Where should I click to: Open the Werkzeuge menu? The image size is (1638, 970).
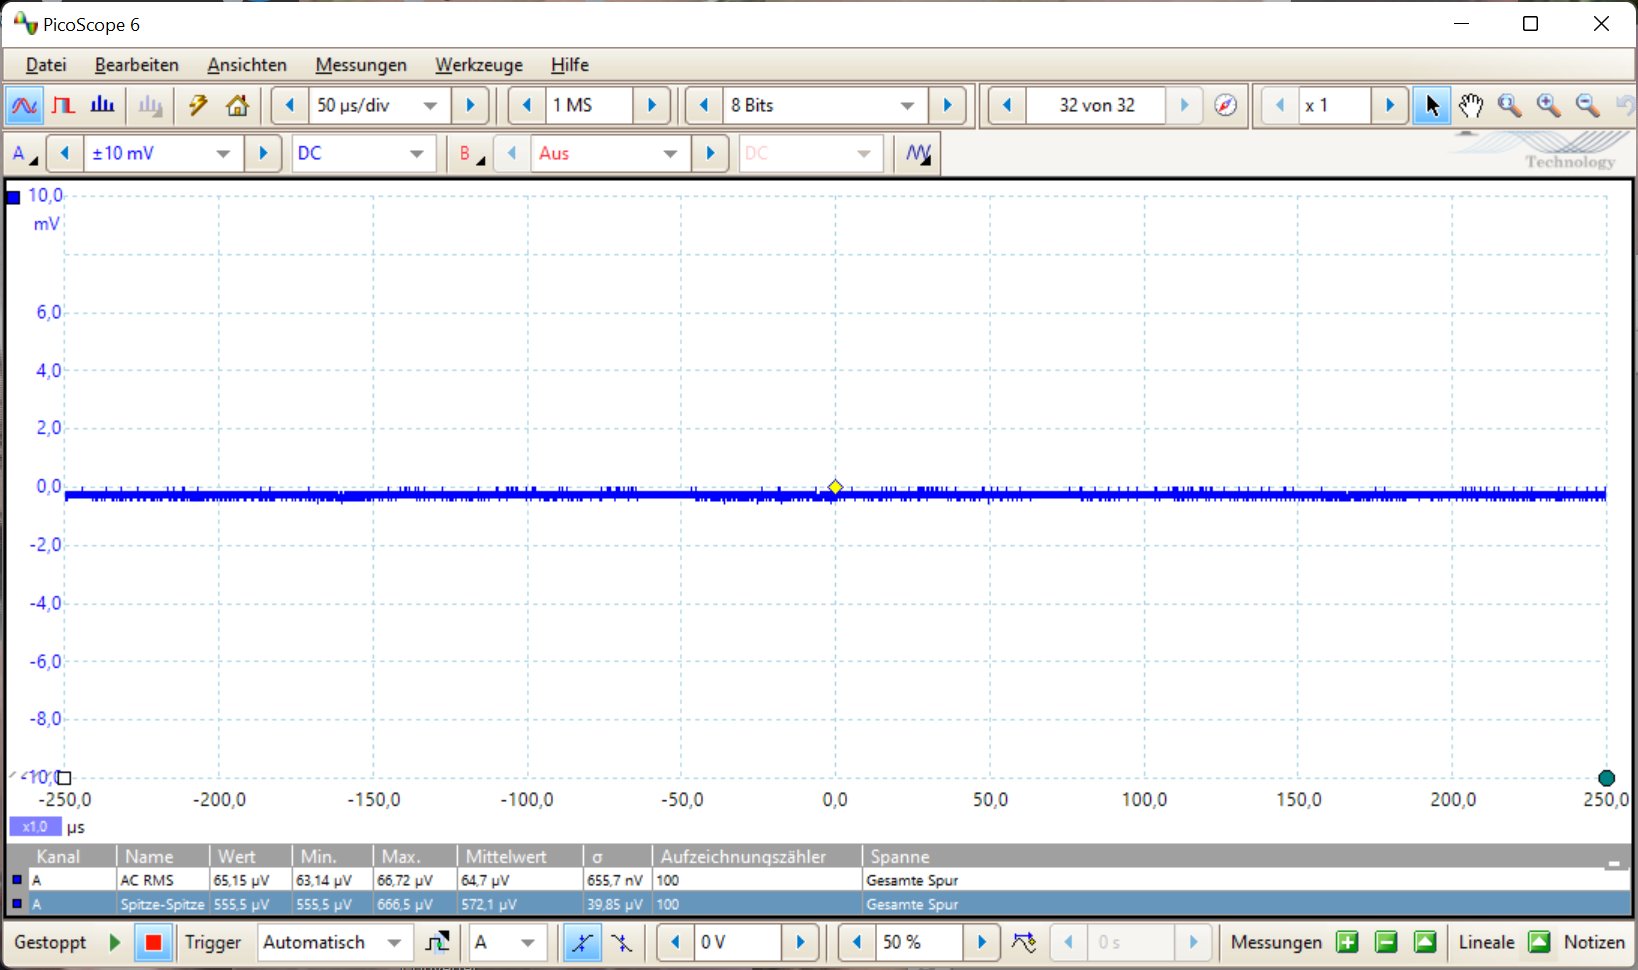point(478,65)
